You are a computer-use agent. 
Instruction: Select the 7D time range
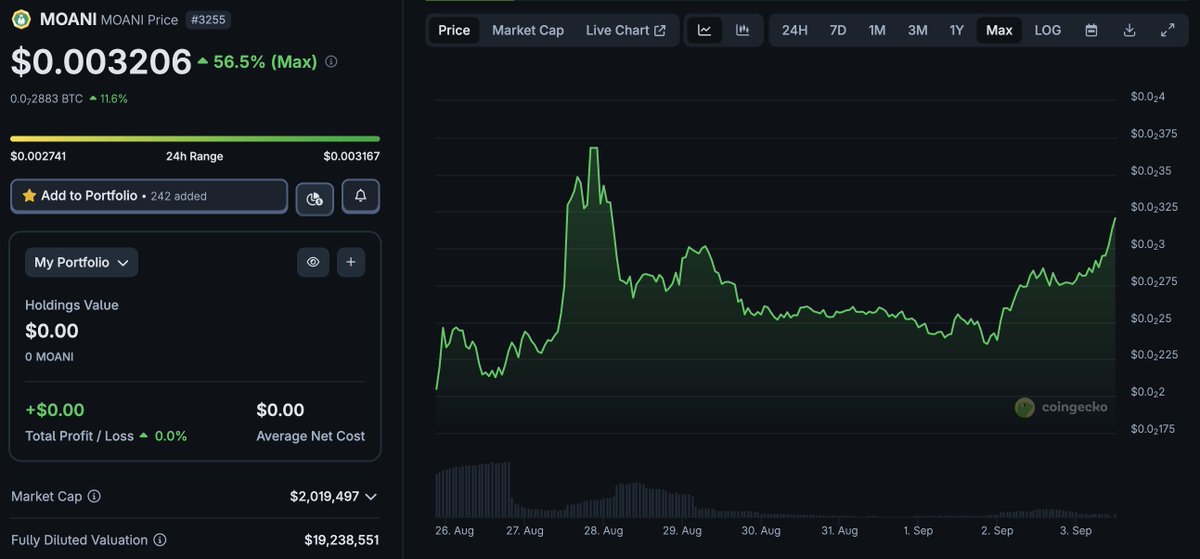point(838,30)
